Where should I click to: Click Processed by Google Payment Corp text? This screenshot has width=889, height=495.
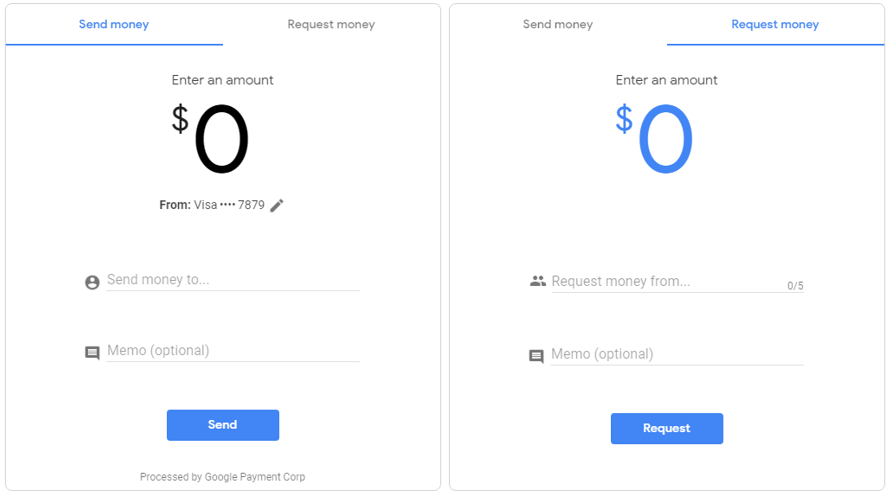click(x=222, y=477)
